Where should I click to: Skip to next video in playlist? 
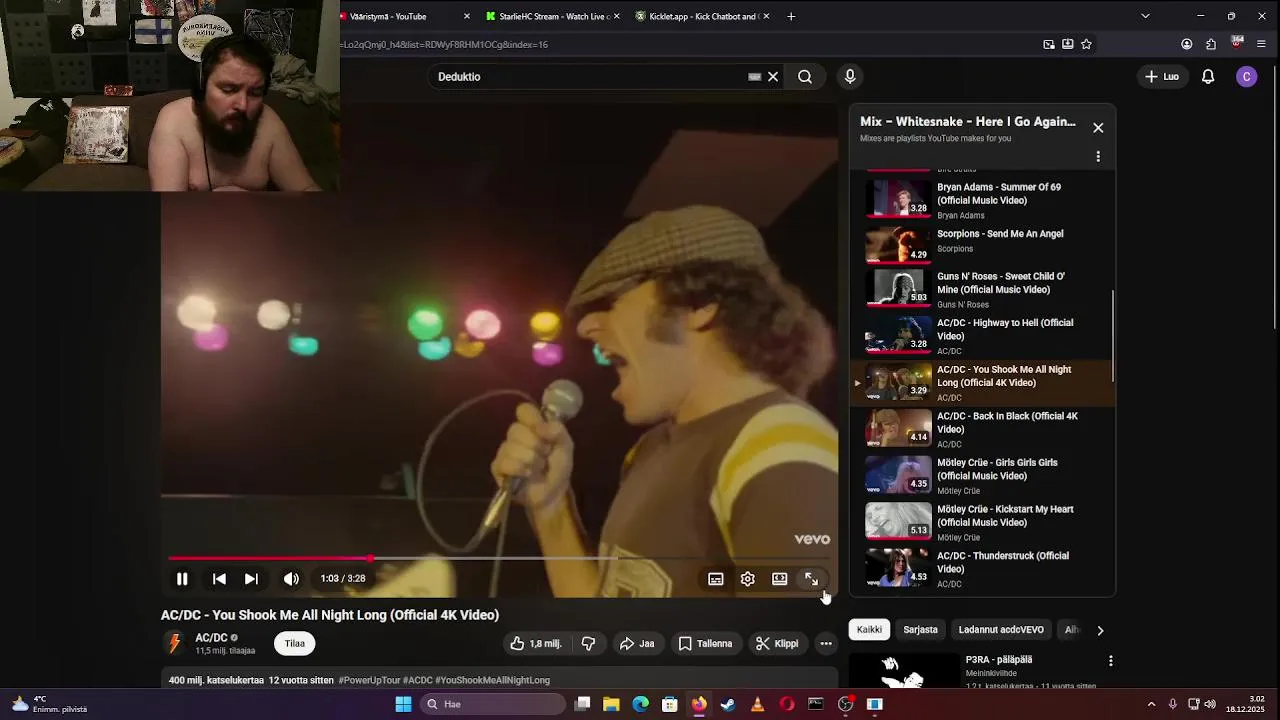(x=251, y=579)
